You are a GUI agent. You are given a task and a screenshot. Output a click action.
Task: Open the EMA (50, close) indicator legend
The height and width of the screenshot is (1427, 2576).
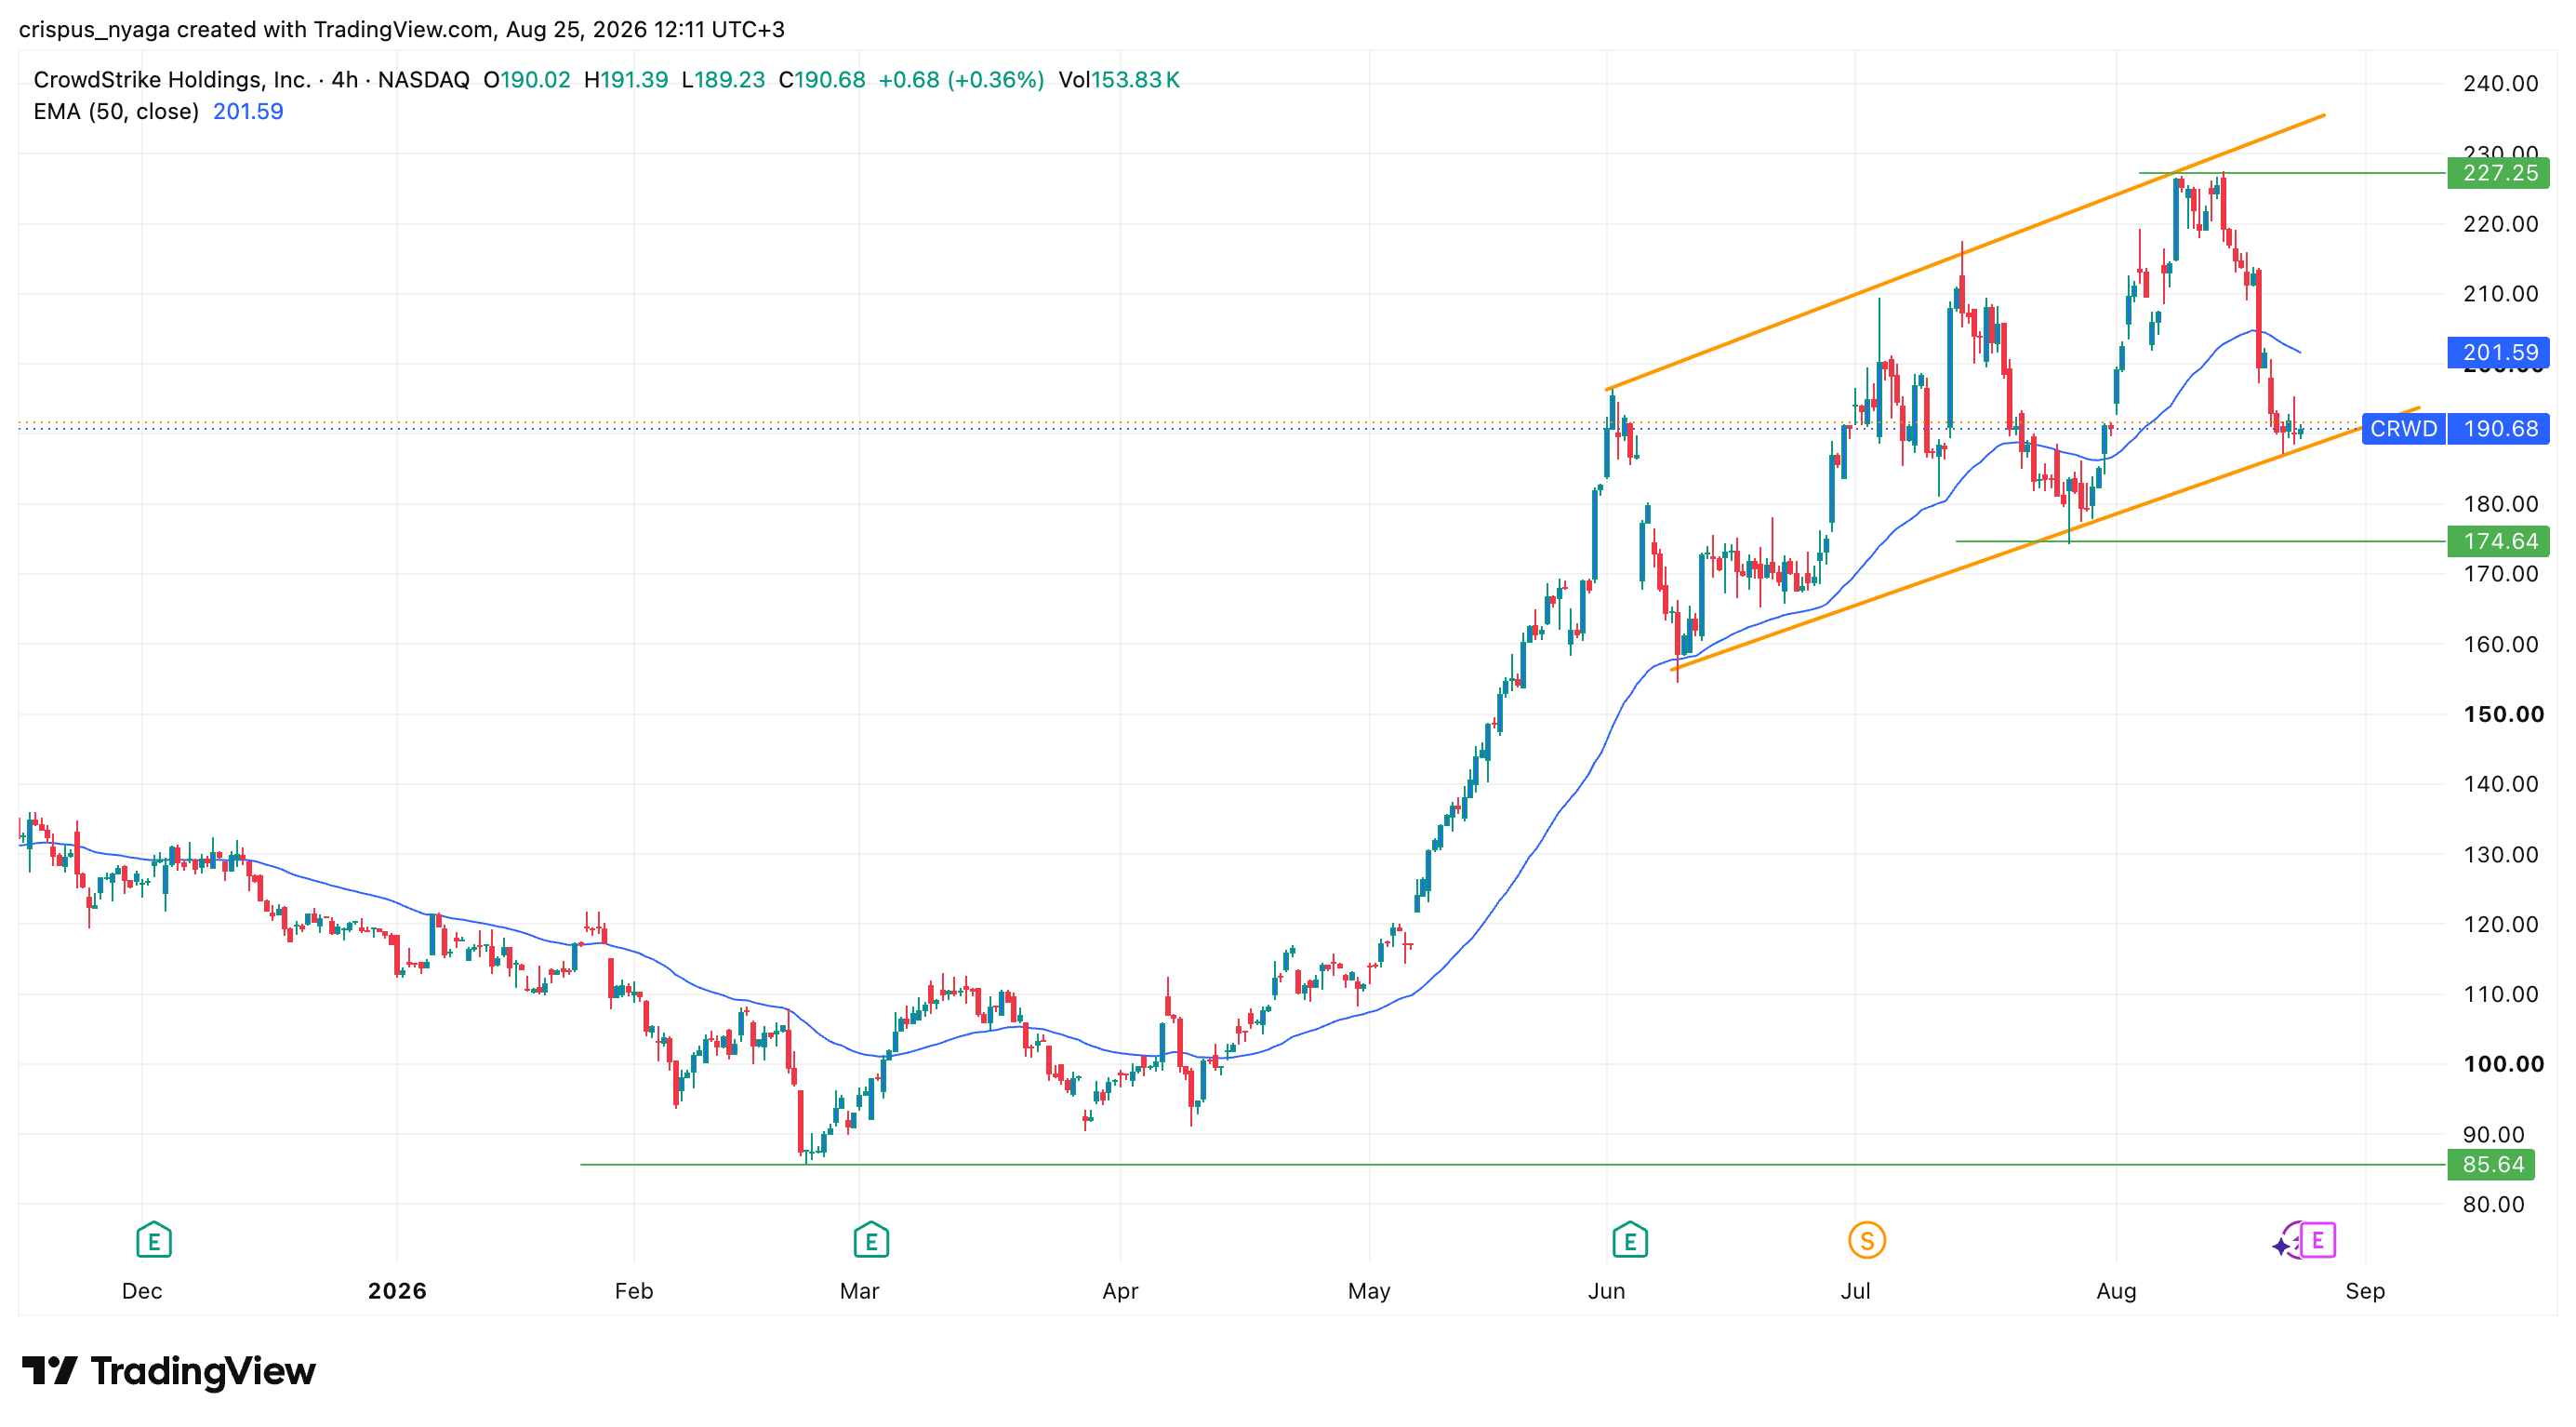(x=116, y=112)
